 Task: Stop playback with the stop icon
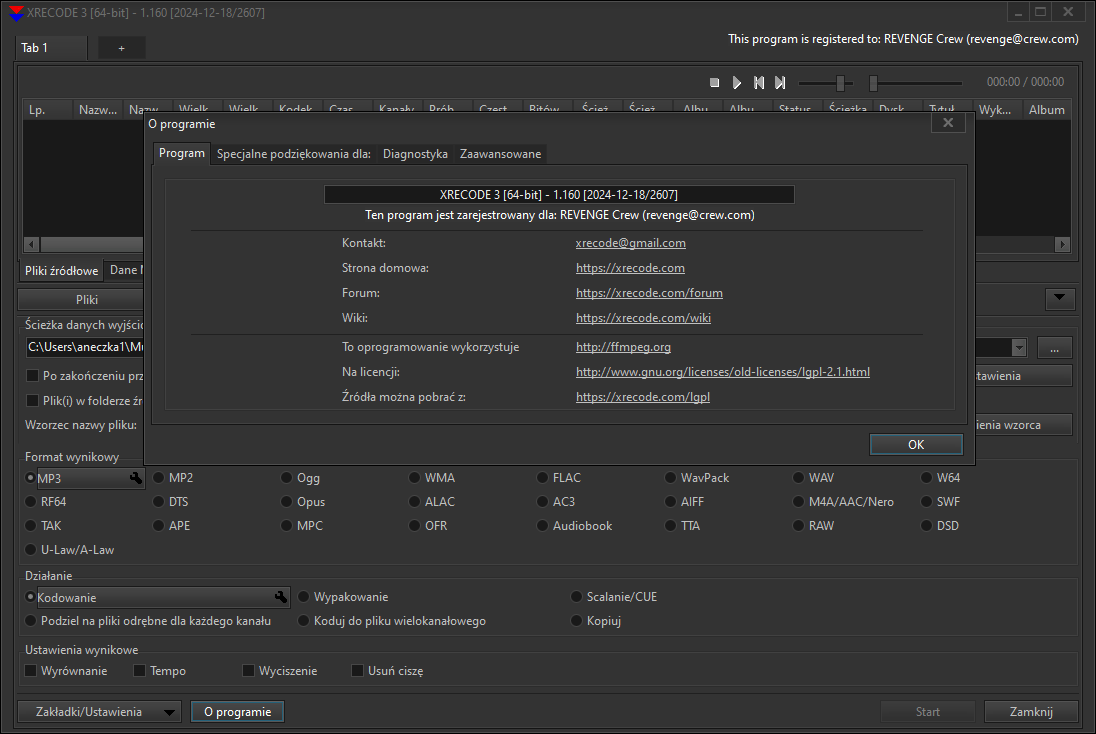714,82
